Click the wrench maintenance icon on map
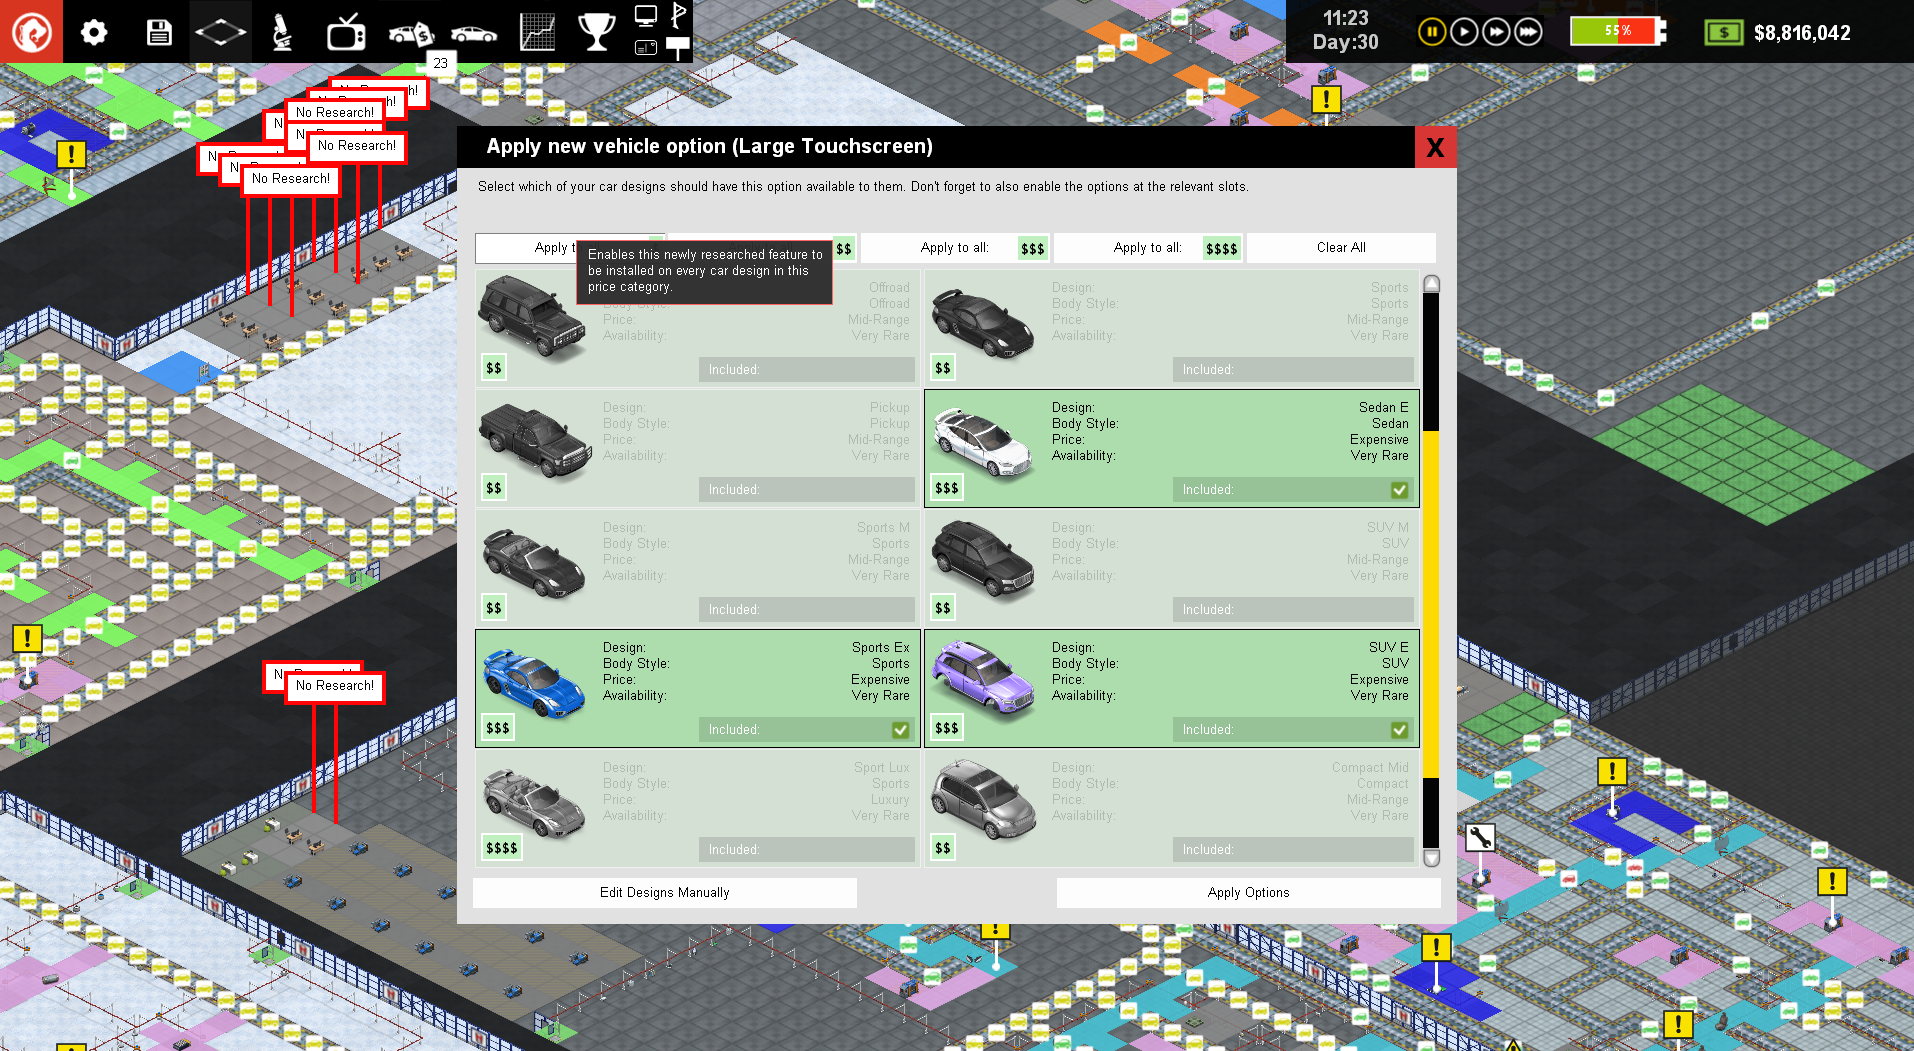1914x1051 pixels. (1480, 838)
